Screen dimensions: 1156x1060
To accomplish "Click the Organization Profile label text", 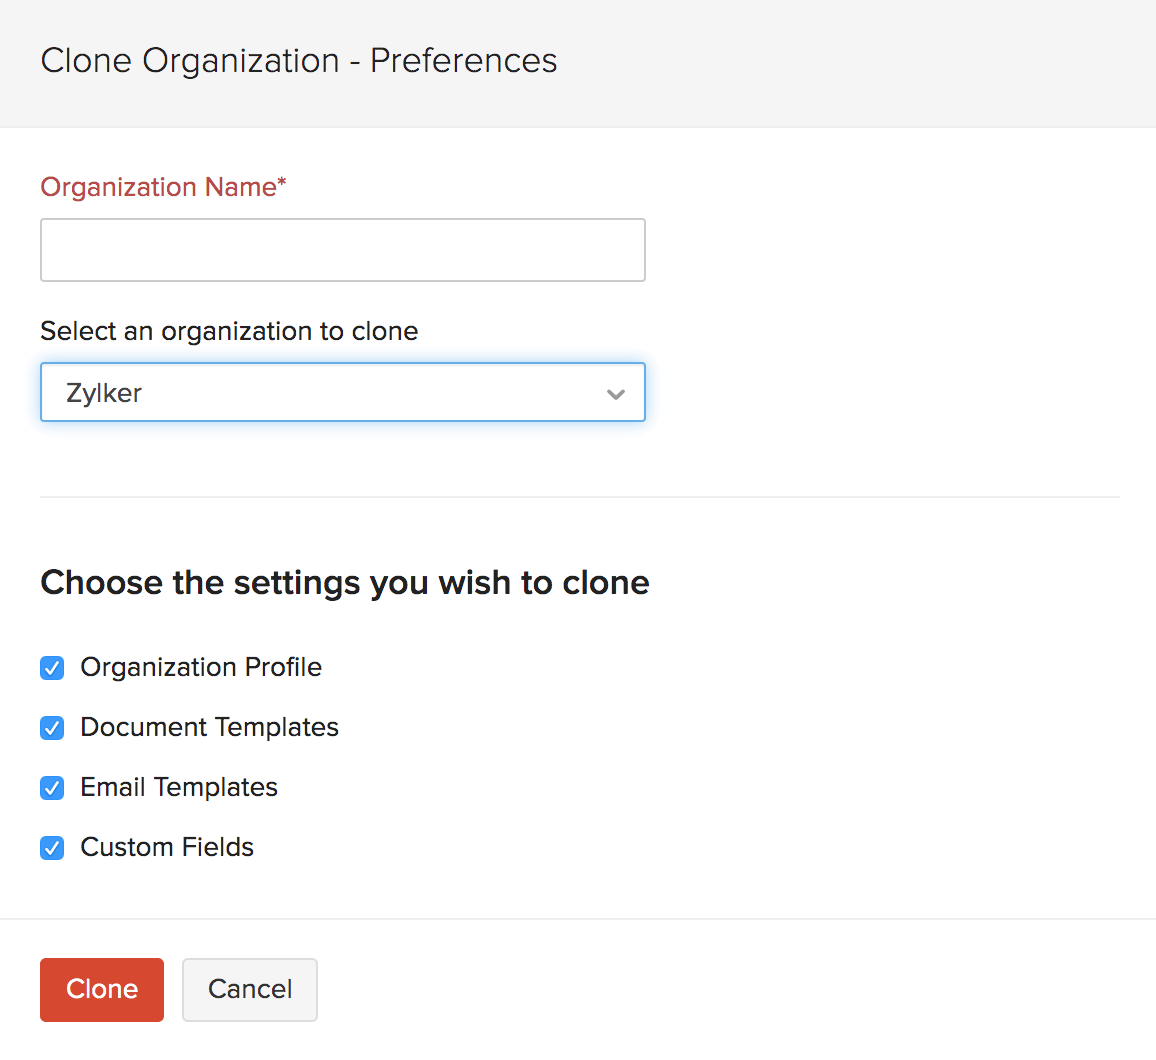I will tap(201, 667).
